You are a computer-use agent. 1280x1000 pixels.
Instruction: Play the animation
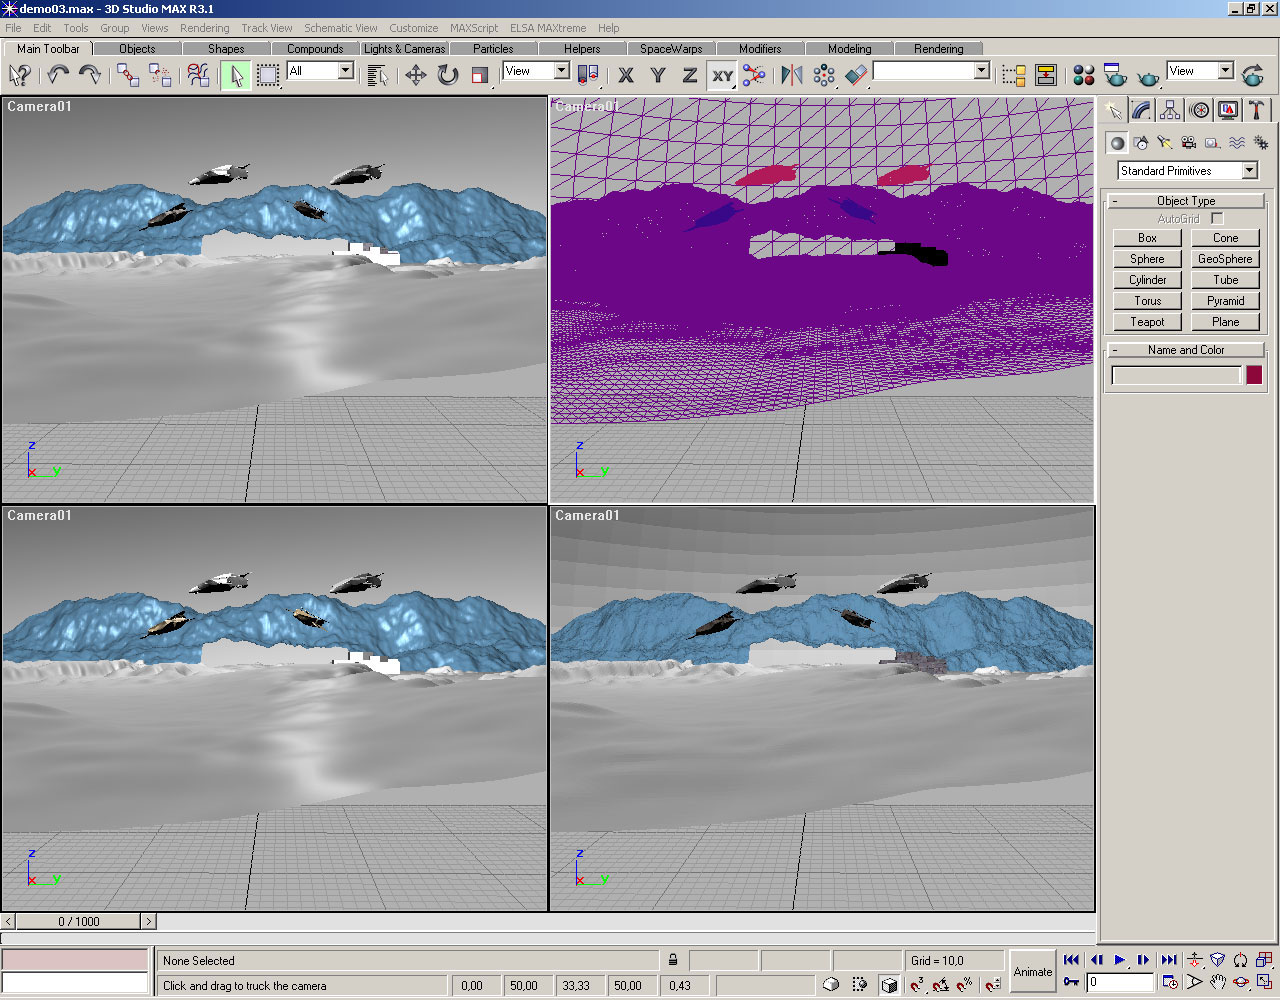[x=1120, y=960]
